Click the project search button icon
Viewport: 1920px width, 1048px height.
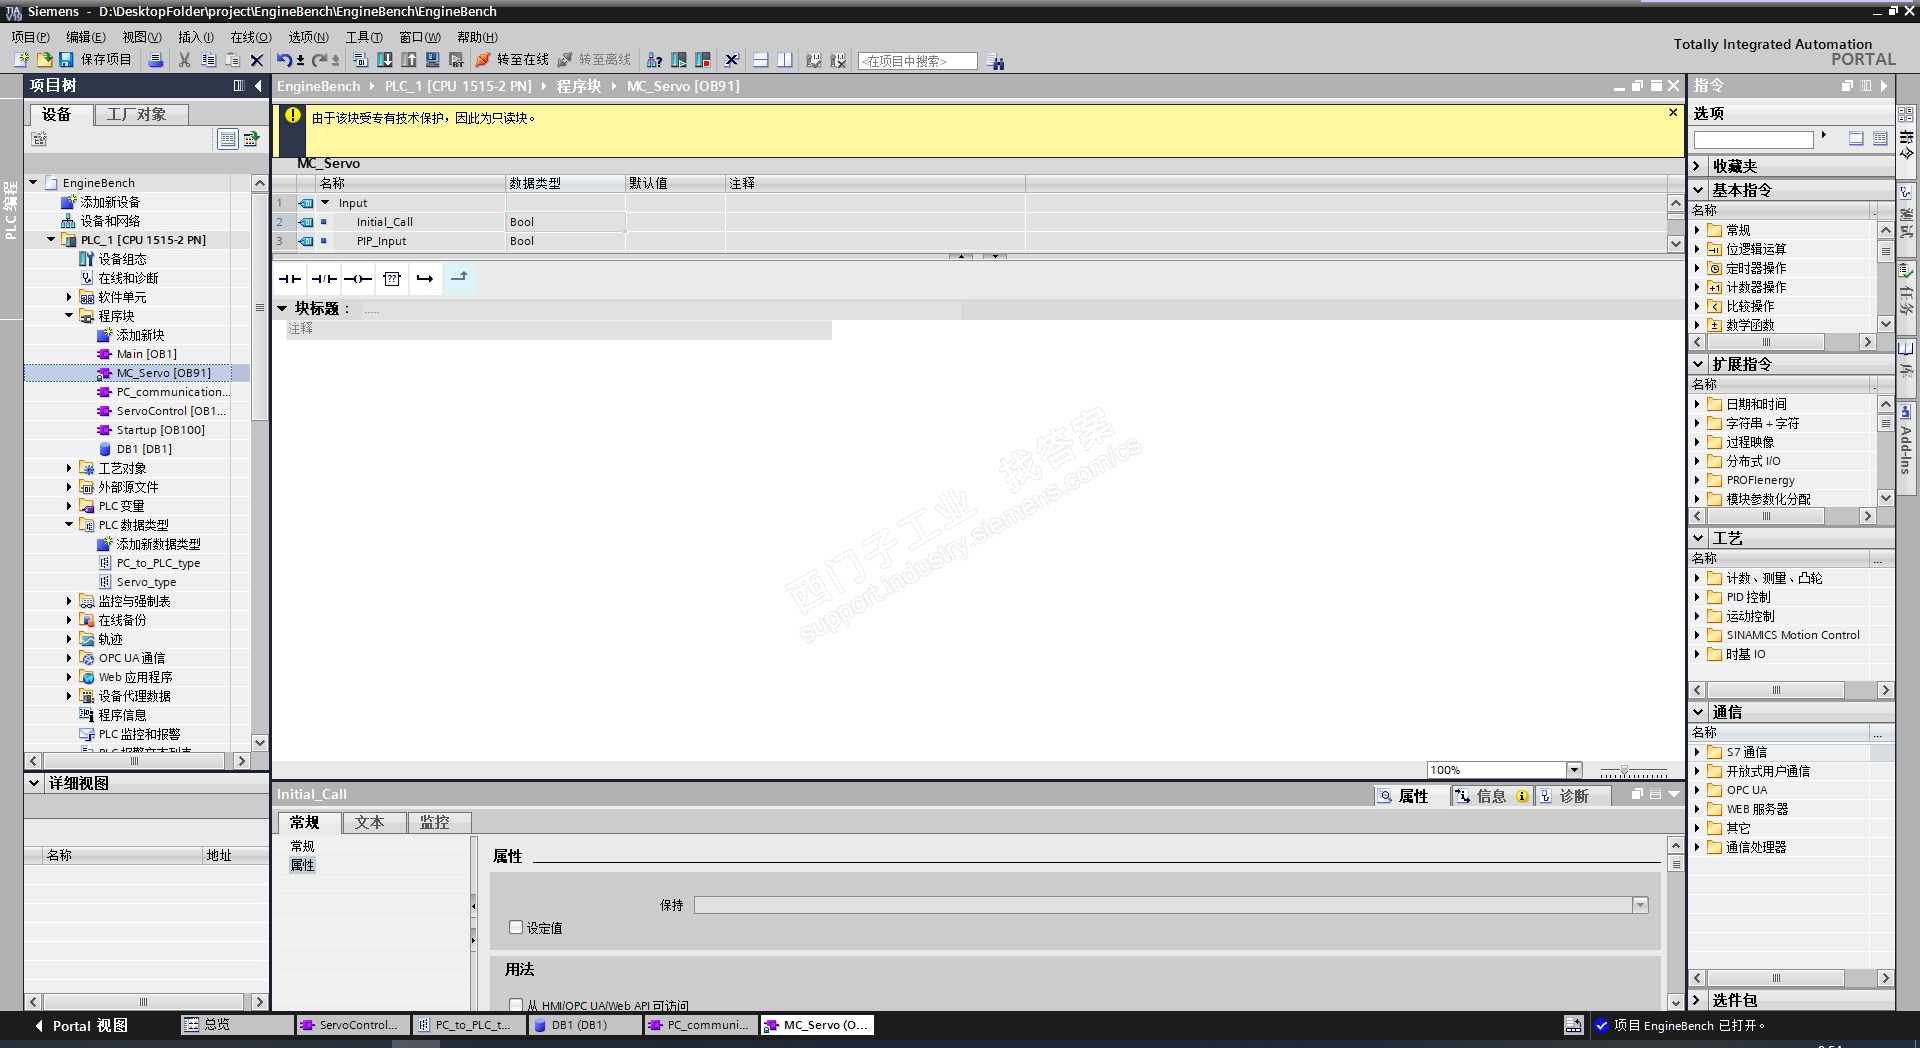(x=996, y=61)
